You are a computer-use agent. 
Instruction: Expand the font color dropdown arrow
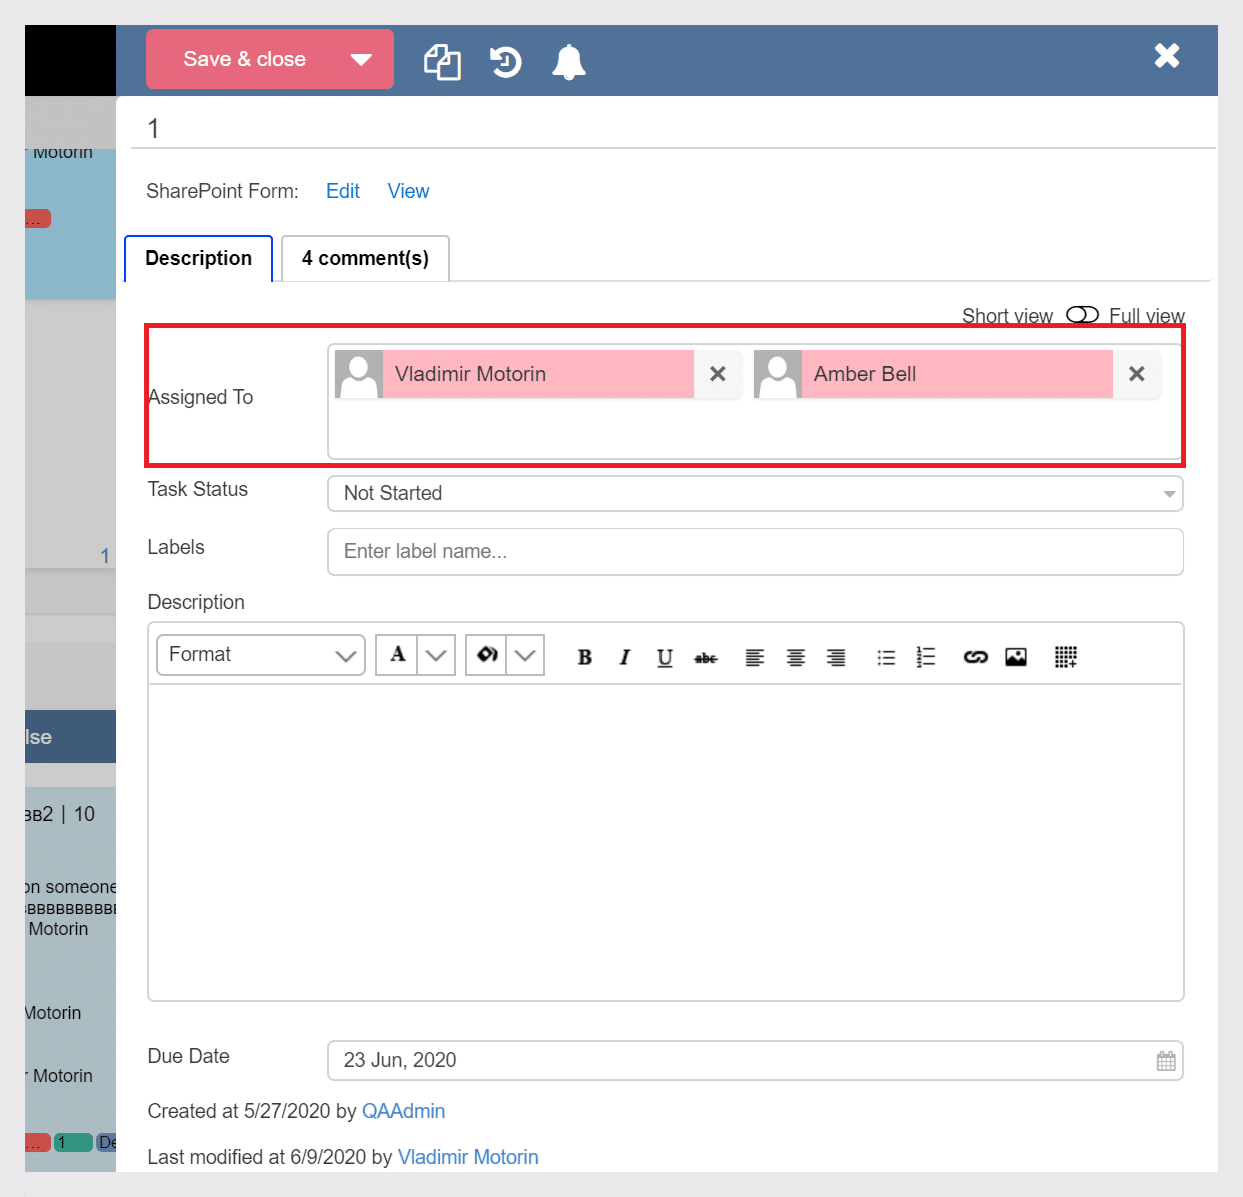pos(436,655)
